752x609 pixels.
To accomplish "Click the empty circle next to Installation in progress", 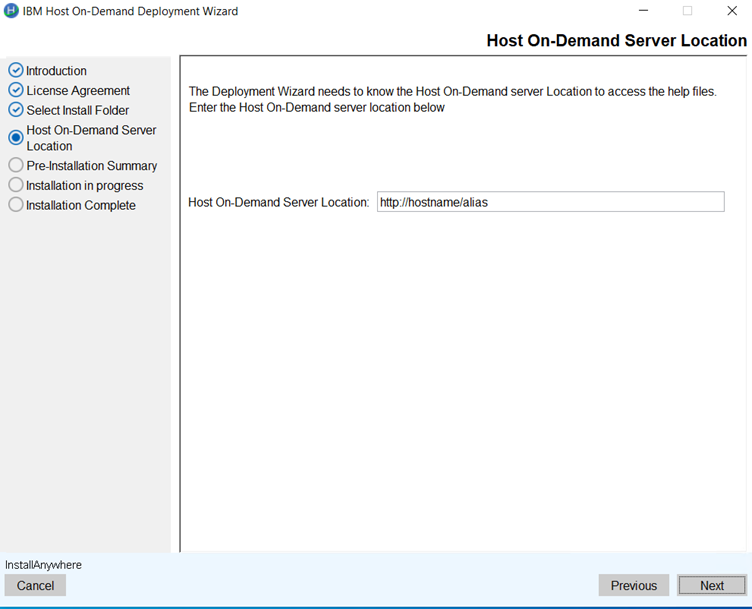I will tap(15, 185).
